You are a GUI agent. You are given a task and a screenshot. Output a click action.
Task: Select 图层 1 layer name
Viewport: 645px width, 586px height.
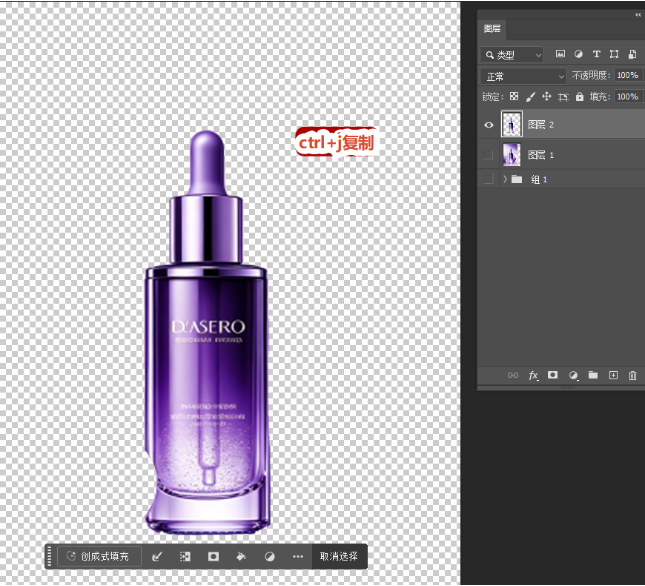click(541, 155)
